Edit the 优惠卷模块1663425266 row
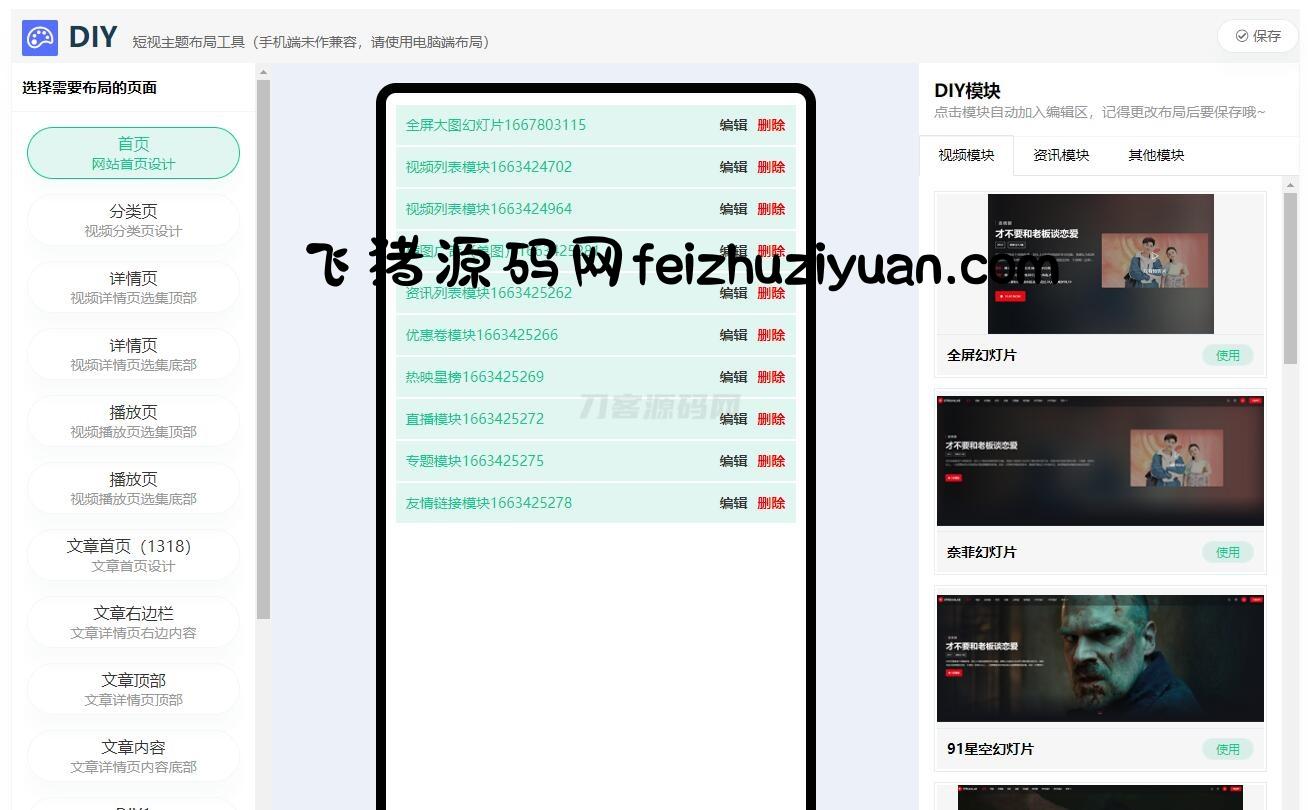The width and height of the screenshot is (1308, 810). (733, 335)
